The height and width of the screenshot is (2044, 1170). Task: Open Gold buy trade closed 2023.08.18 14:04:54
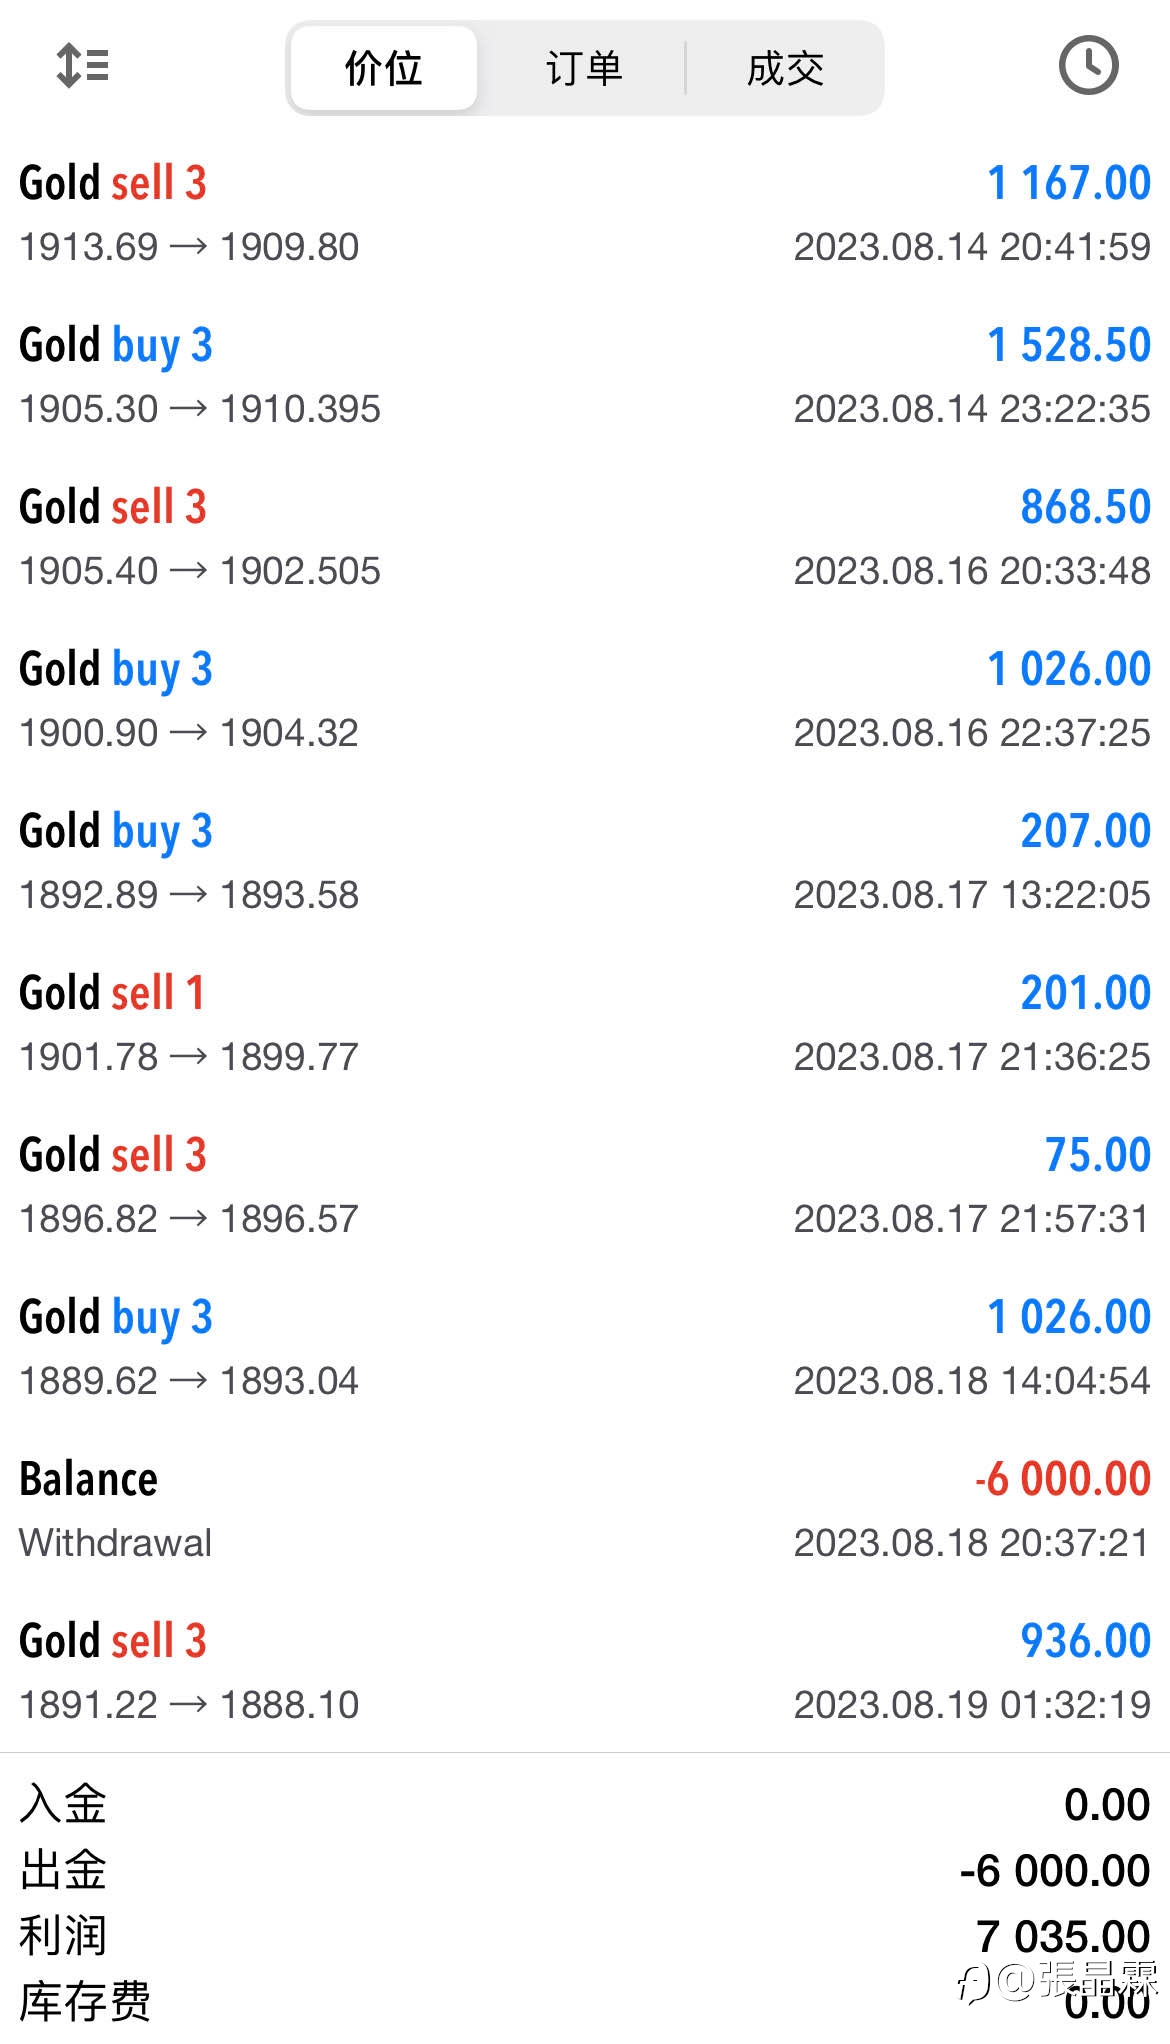(x=585, y=1347)
